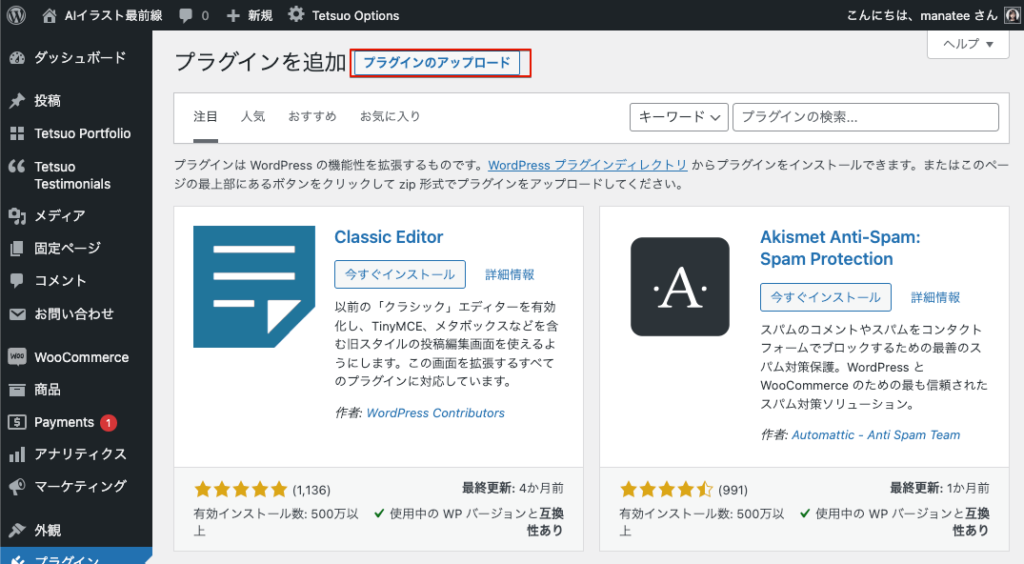This screenshot has height=564, width=1024.
Task: Open the comments bubble icon in admin bar
Action: 186,16
